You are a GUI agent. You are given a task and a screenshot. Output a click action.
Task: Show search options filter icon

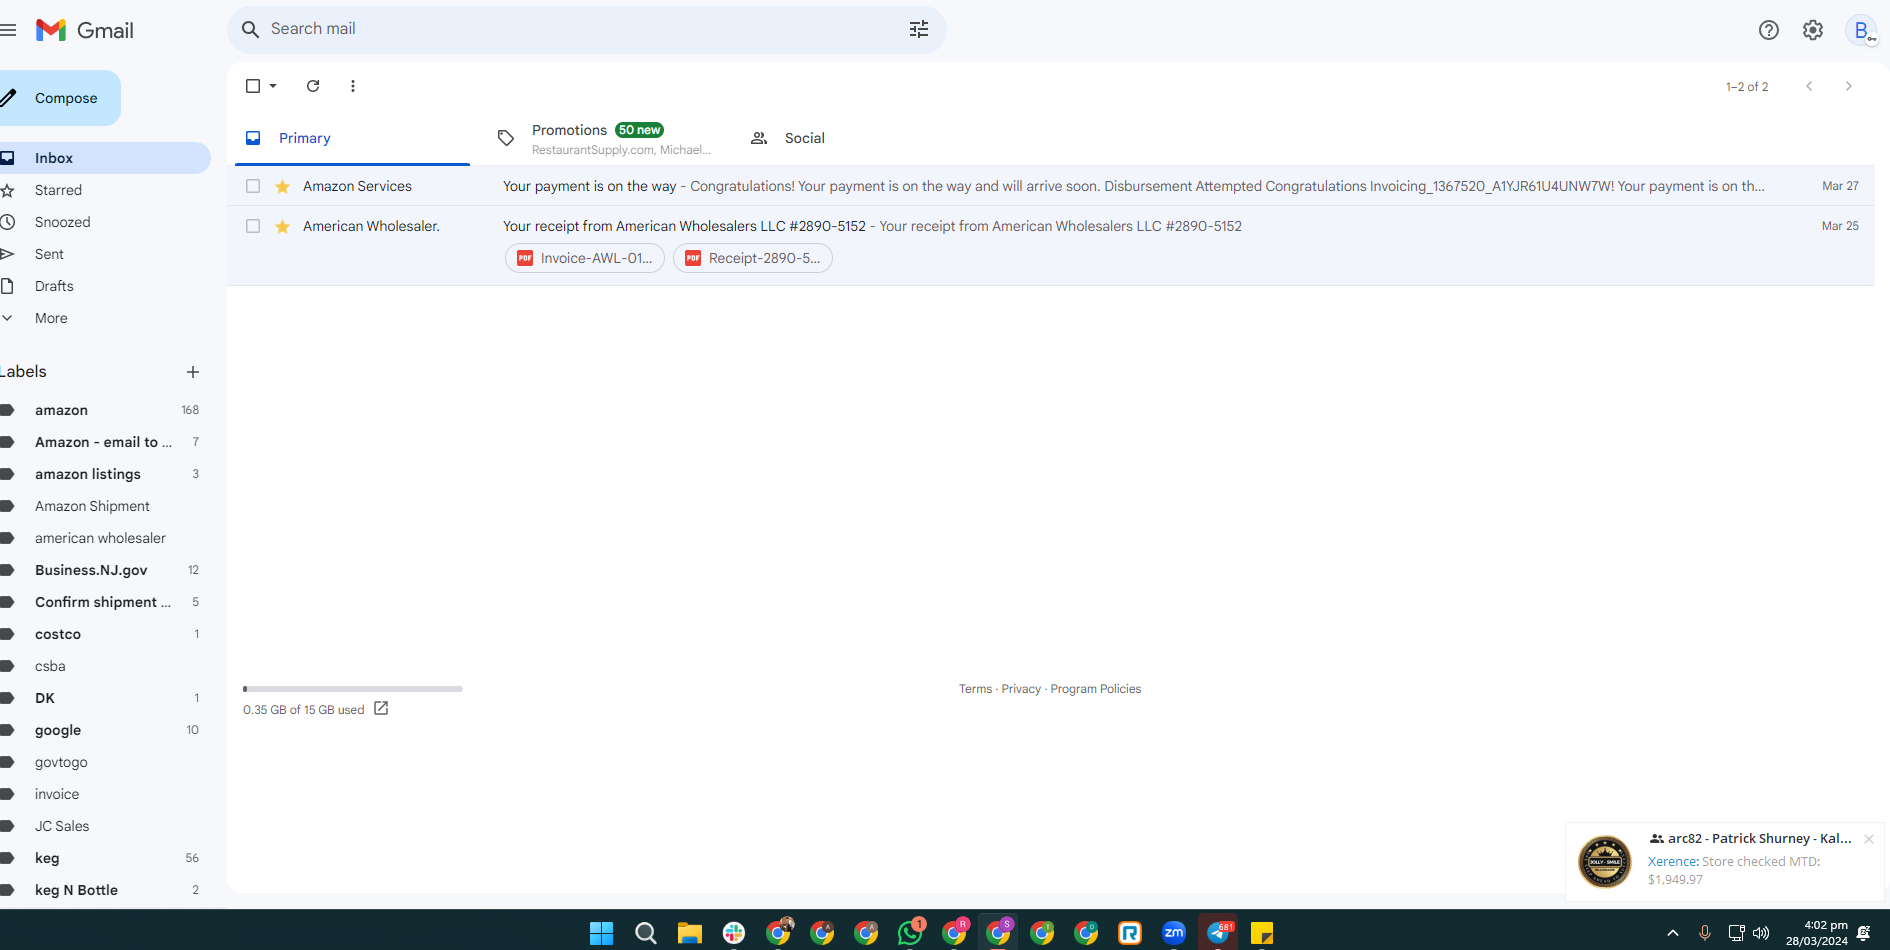click(919, 29)
